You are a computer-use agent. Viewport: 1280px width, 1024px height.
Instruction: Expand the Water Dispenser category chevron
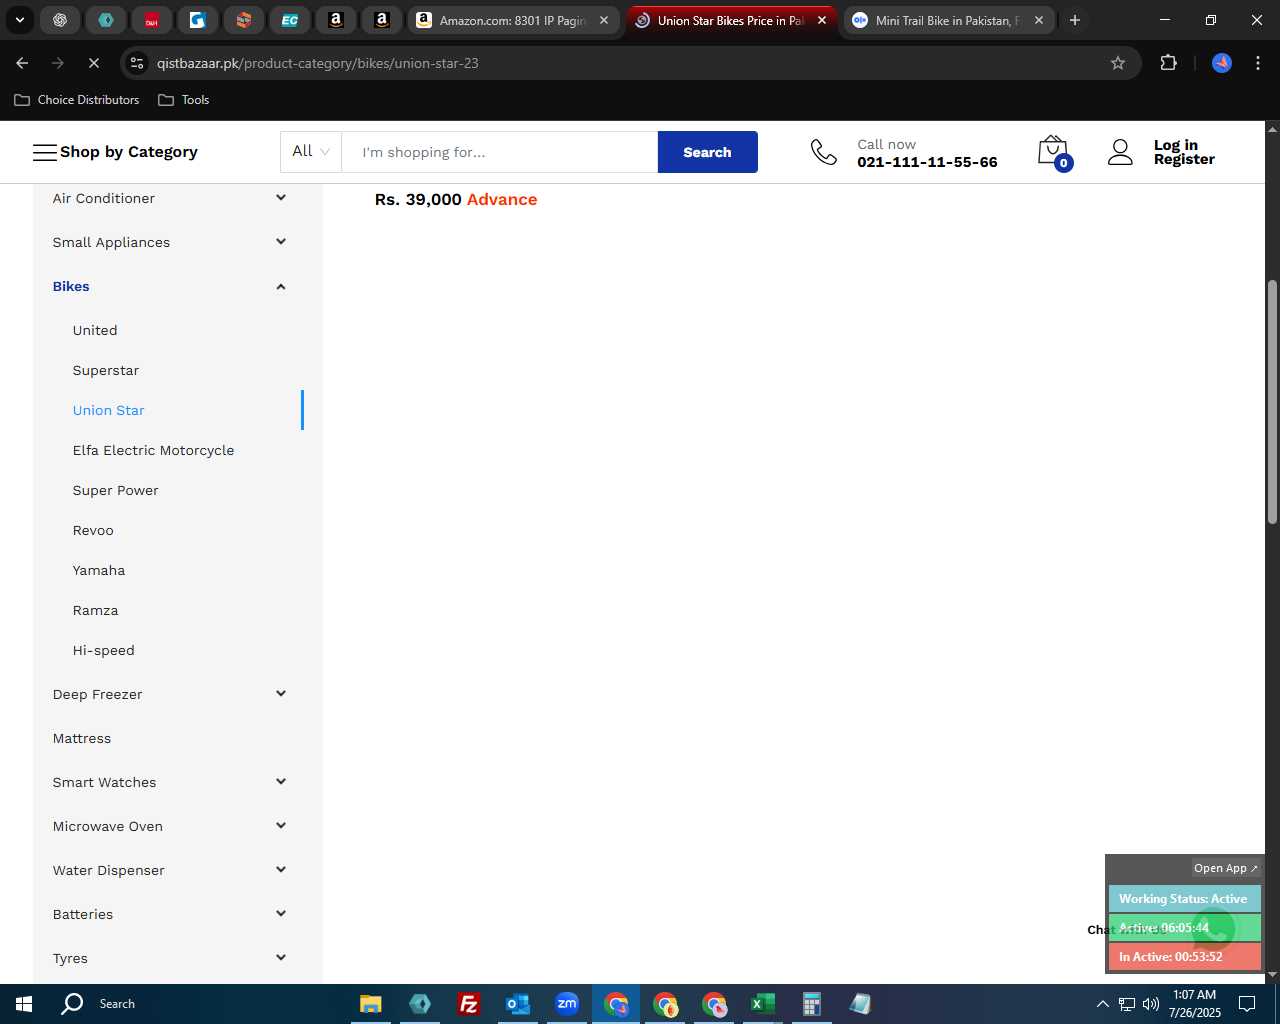click(281, 870)
